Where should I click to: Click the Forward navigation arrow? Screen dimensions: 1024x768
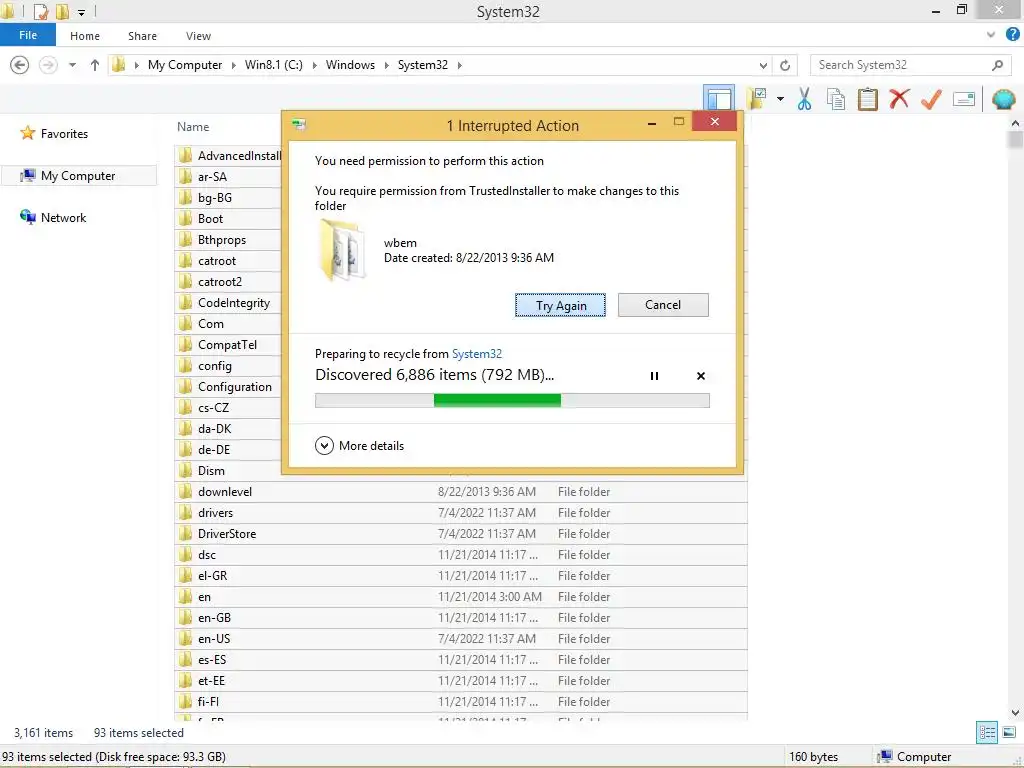pos(48,65)
